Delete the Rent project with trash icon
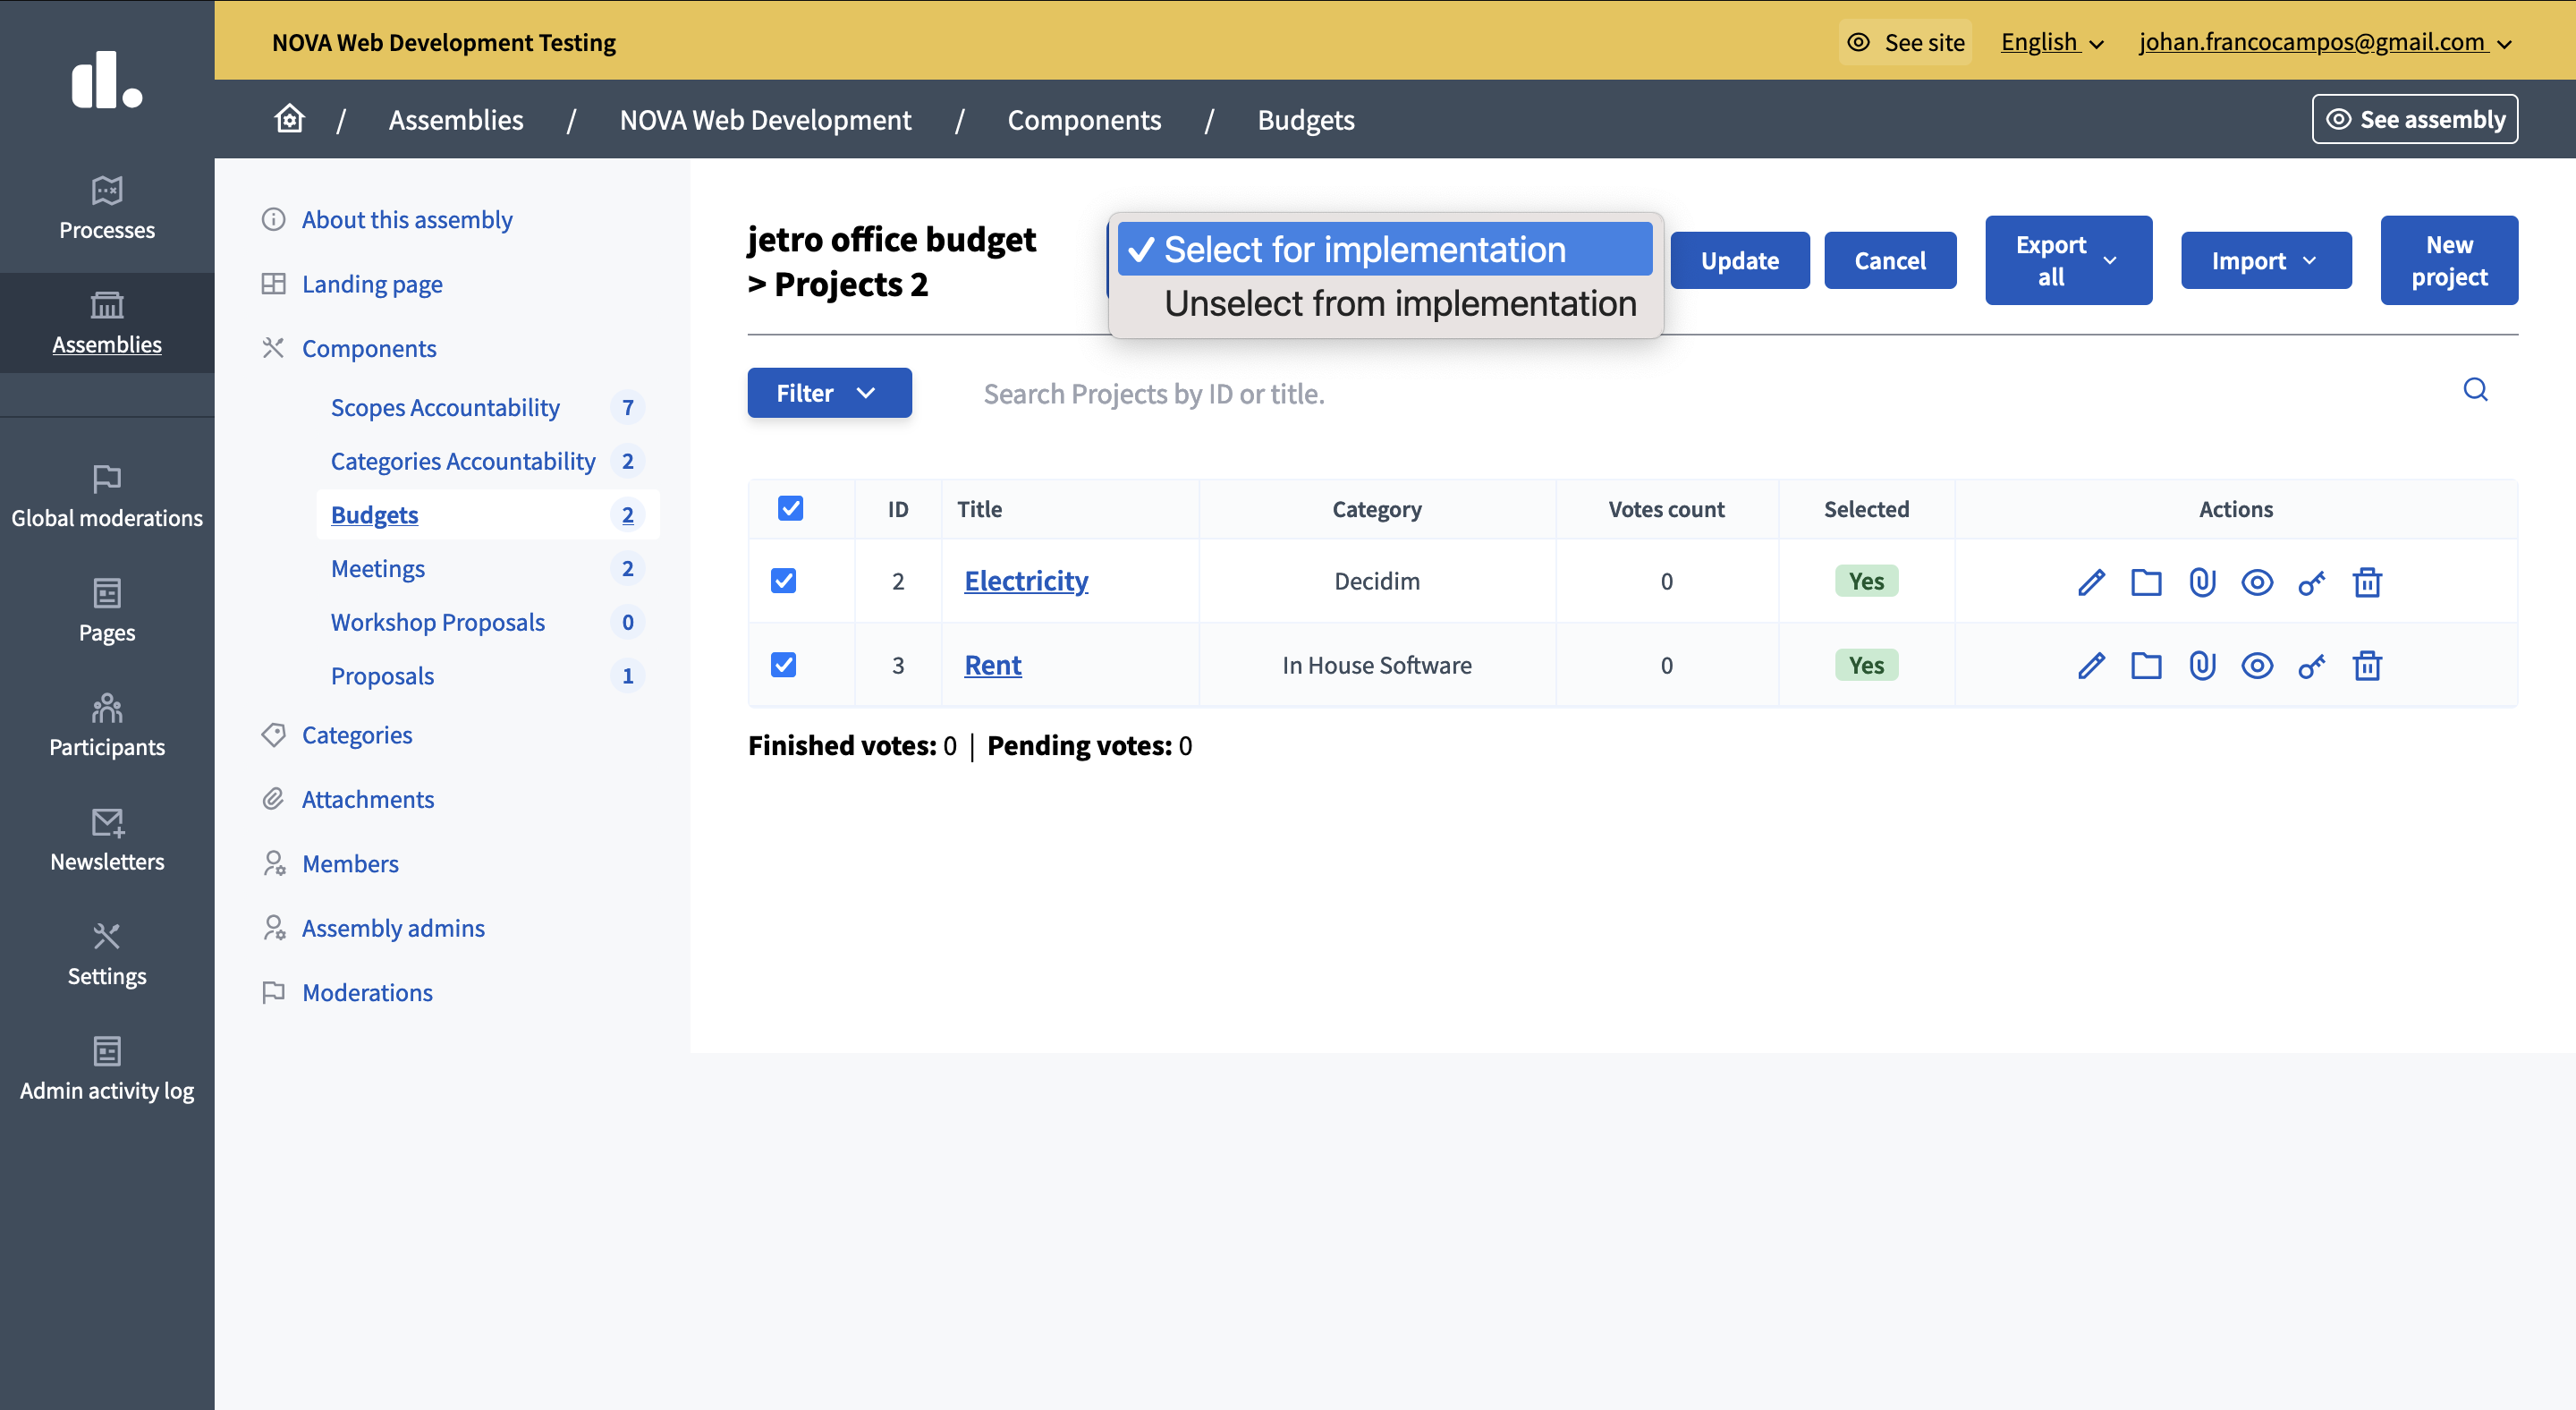2576x1410 pixels. [2367, 666]
